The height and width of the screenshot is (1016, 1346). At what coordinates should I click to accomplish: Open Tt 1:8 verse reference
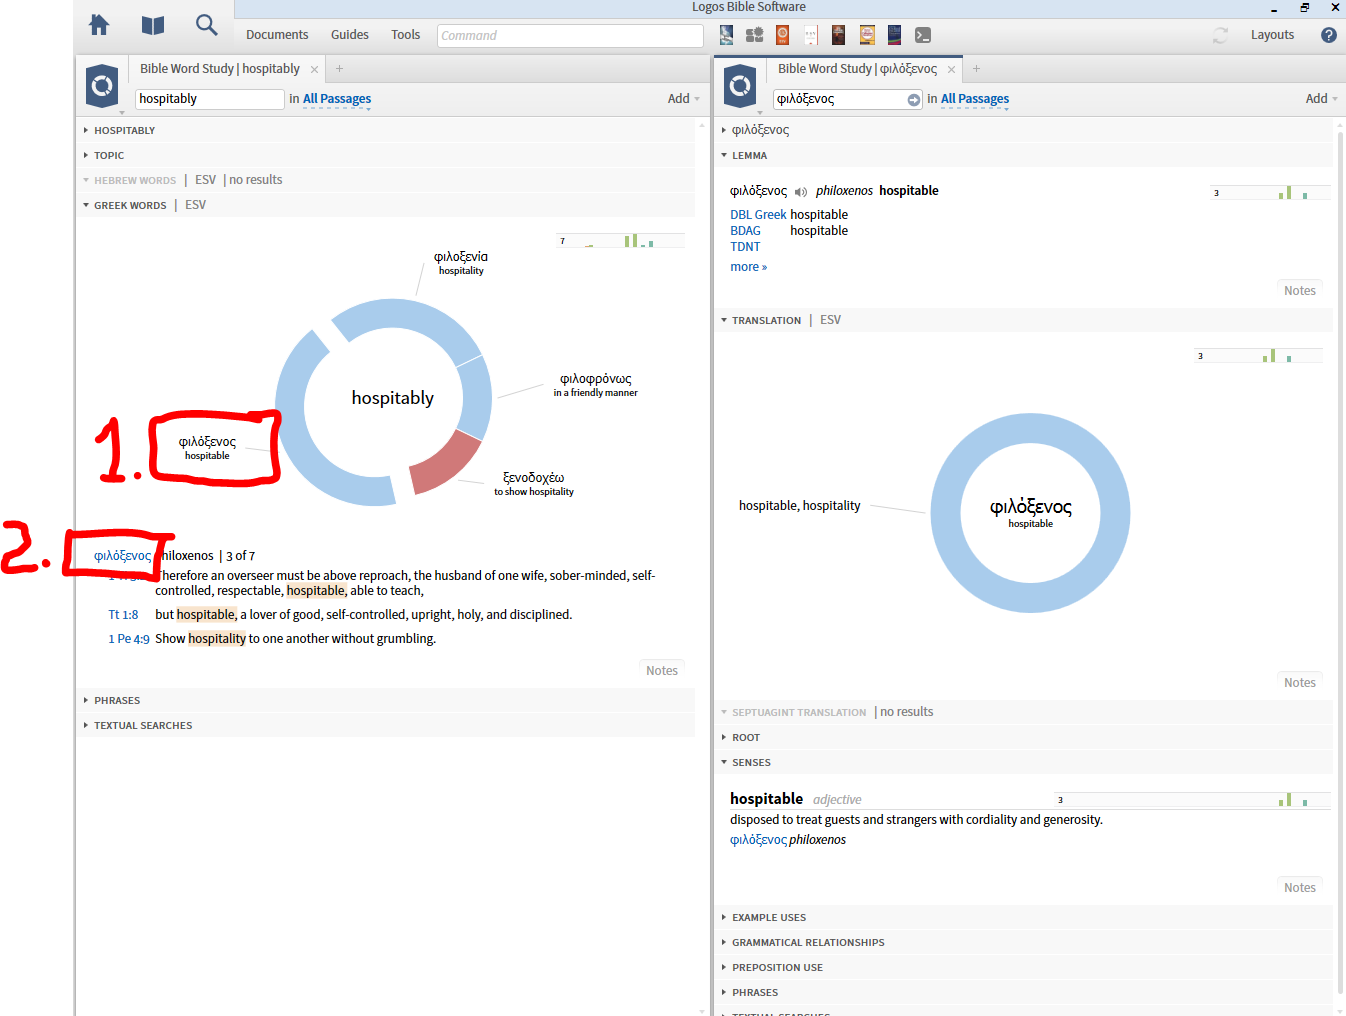[123, 615]
